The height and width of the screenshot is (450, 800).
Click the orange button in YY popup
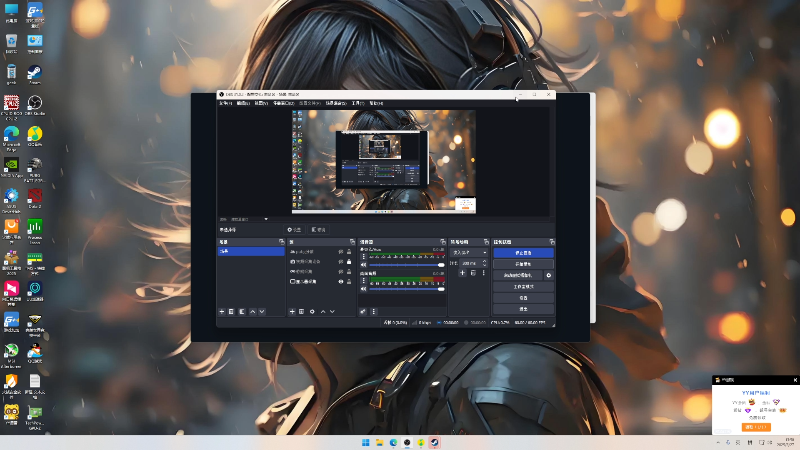point(756,427)
